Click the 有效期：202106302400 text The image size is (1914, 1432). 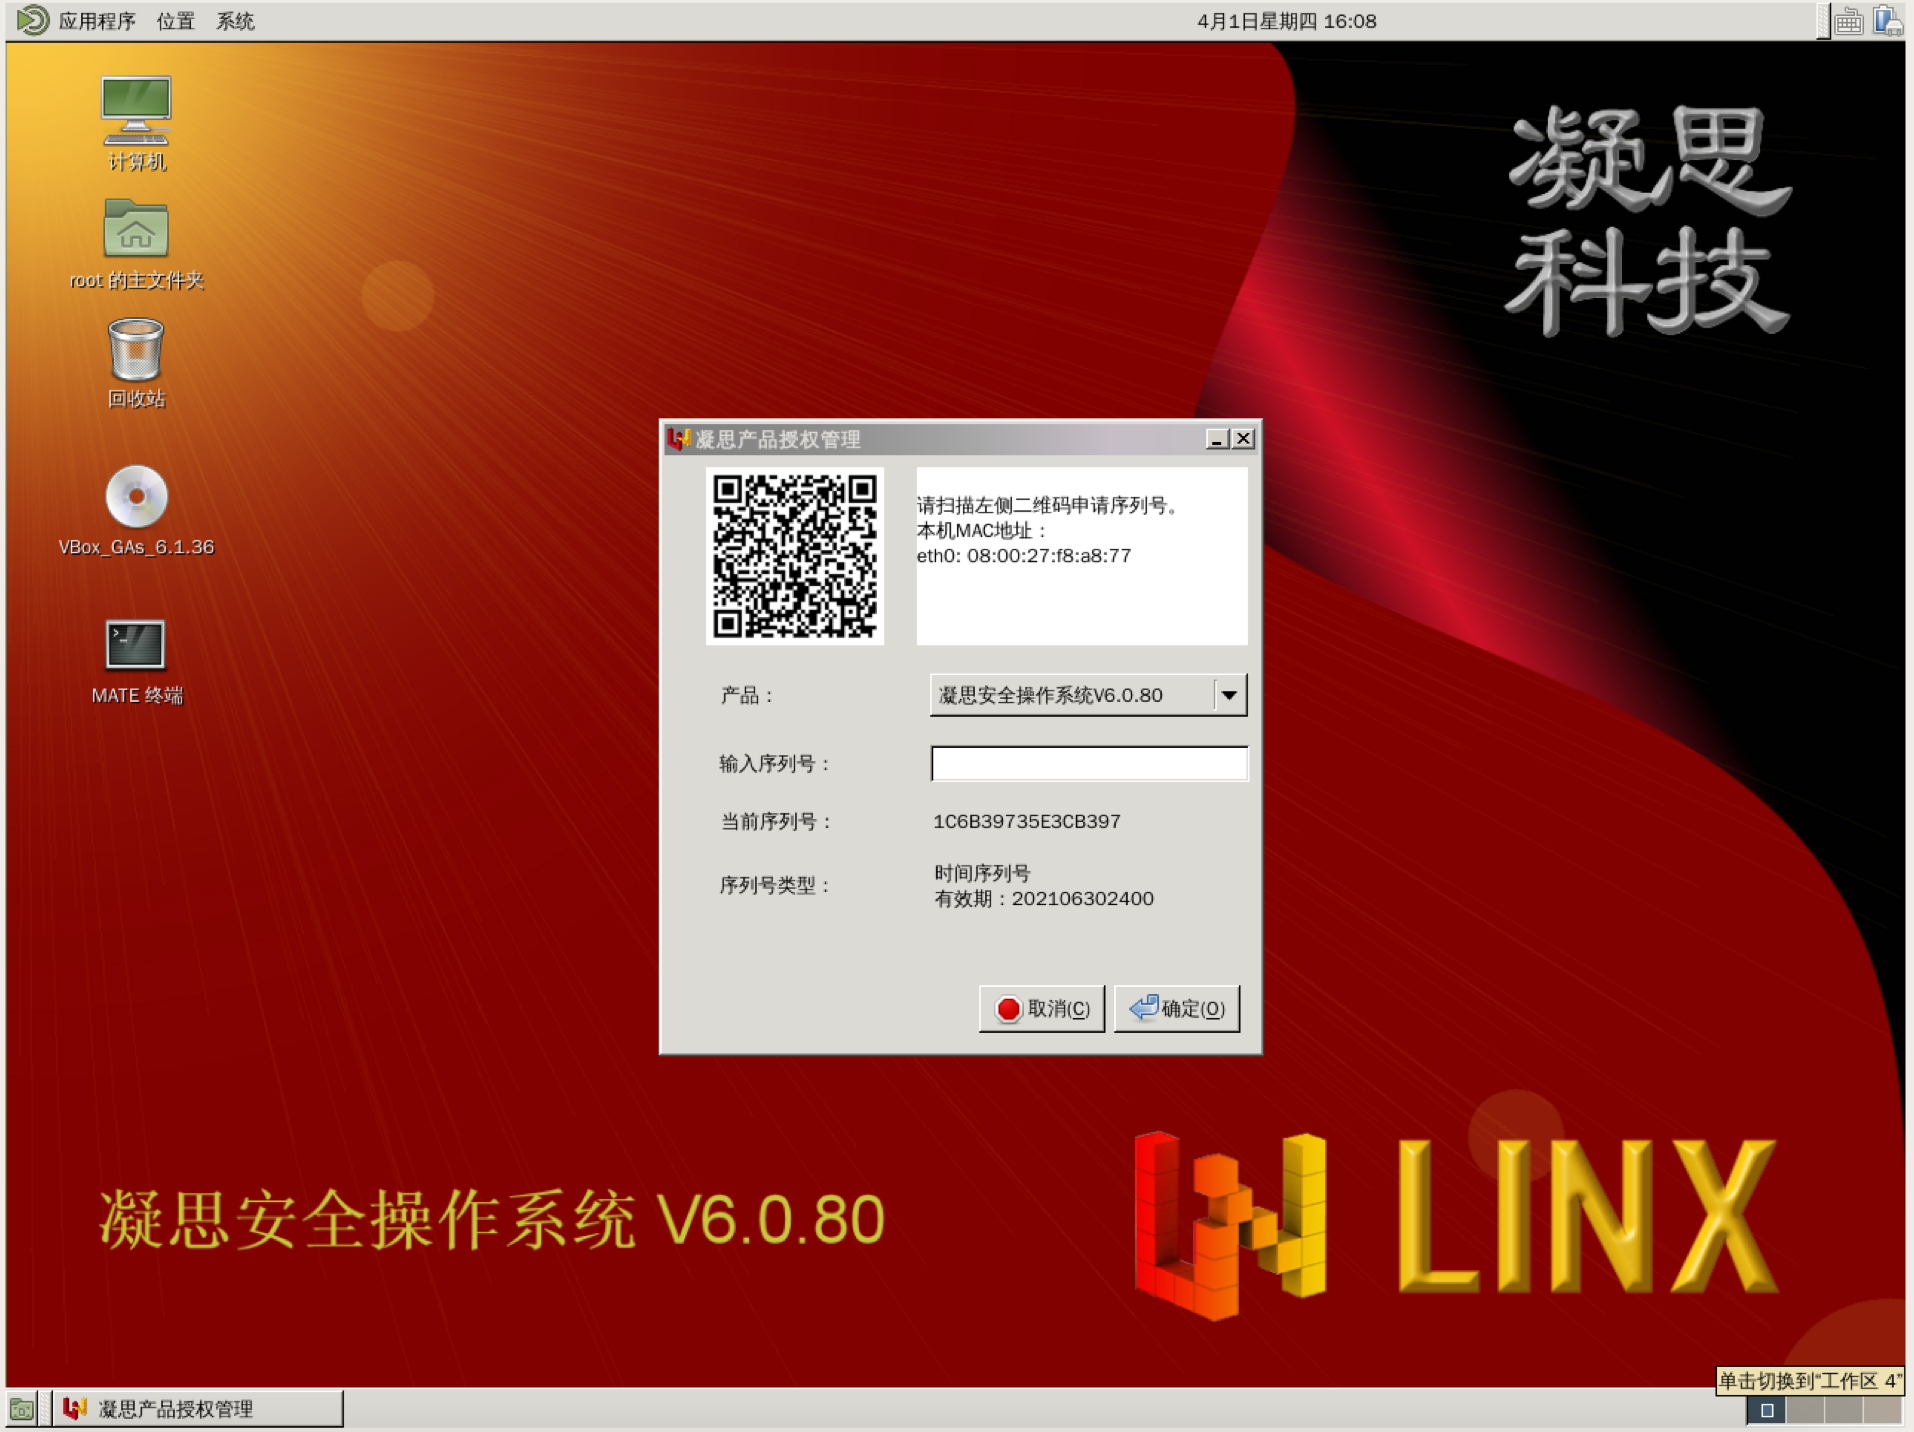[x=1043, y=898]
